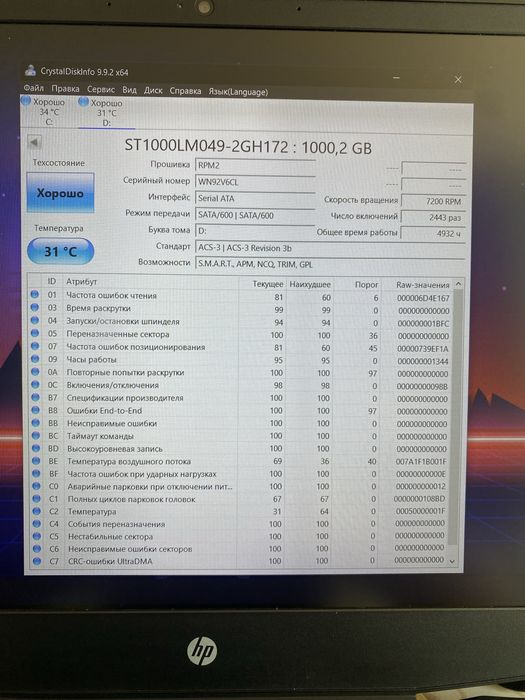Click the Прошивка field RPM2
525x700 pixels.
coord(255,166)
